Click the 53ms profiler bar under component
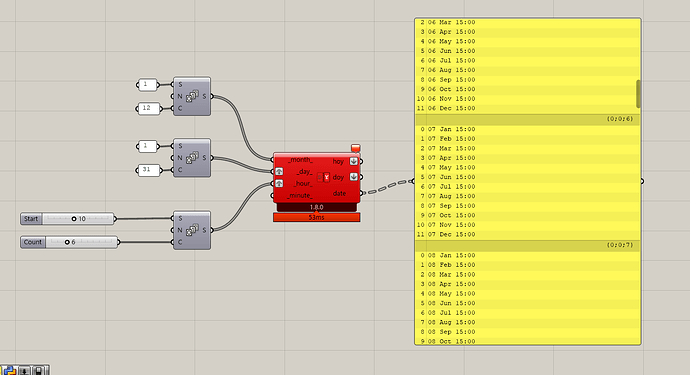The width and height of the screenshot is (690, 375). click(x=316, y=217)
